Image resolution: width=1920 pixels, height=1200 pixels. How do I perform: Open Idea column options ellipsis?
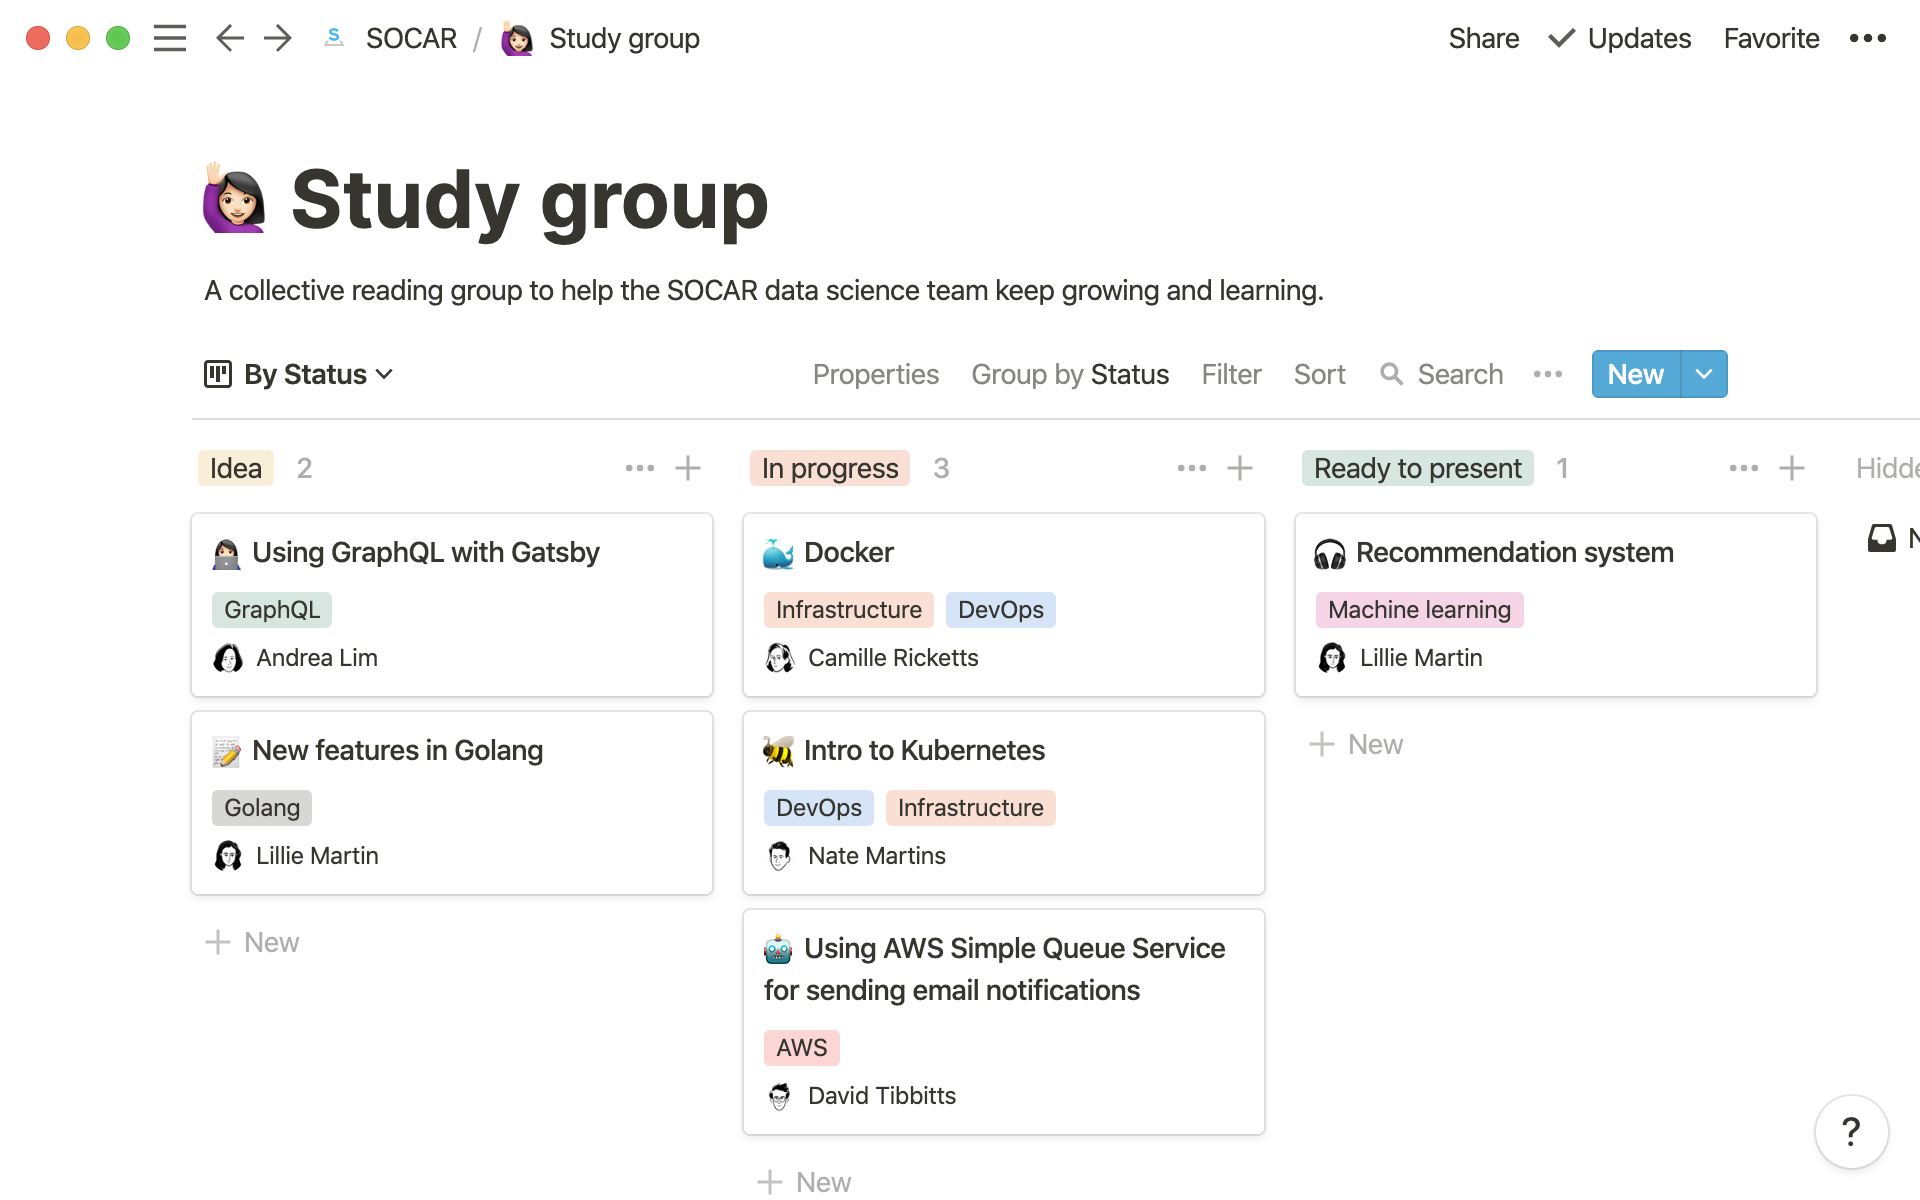[x=640, y=468]
